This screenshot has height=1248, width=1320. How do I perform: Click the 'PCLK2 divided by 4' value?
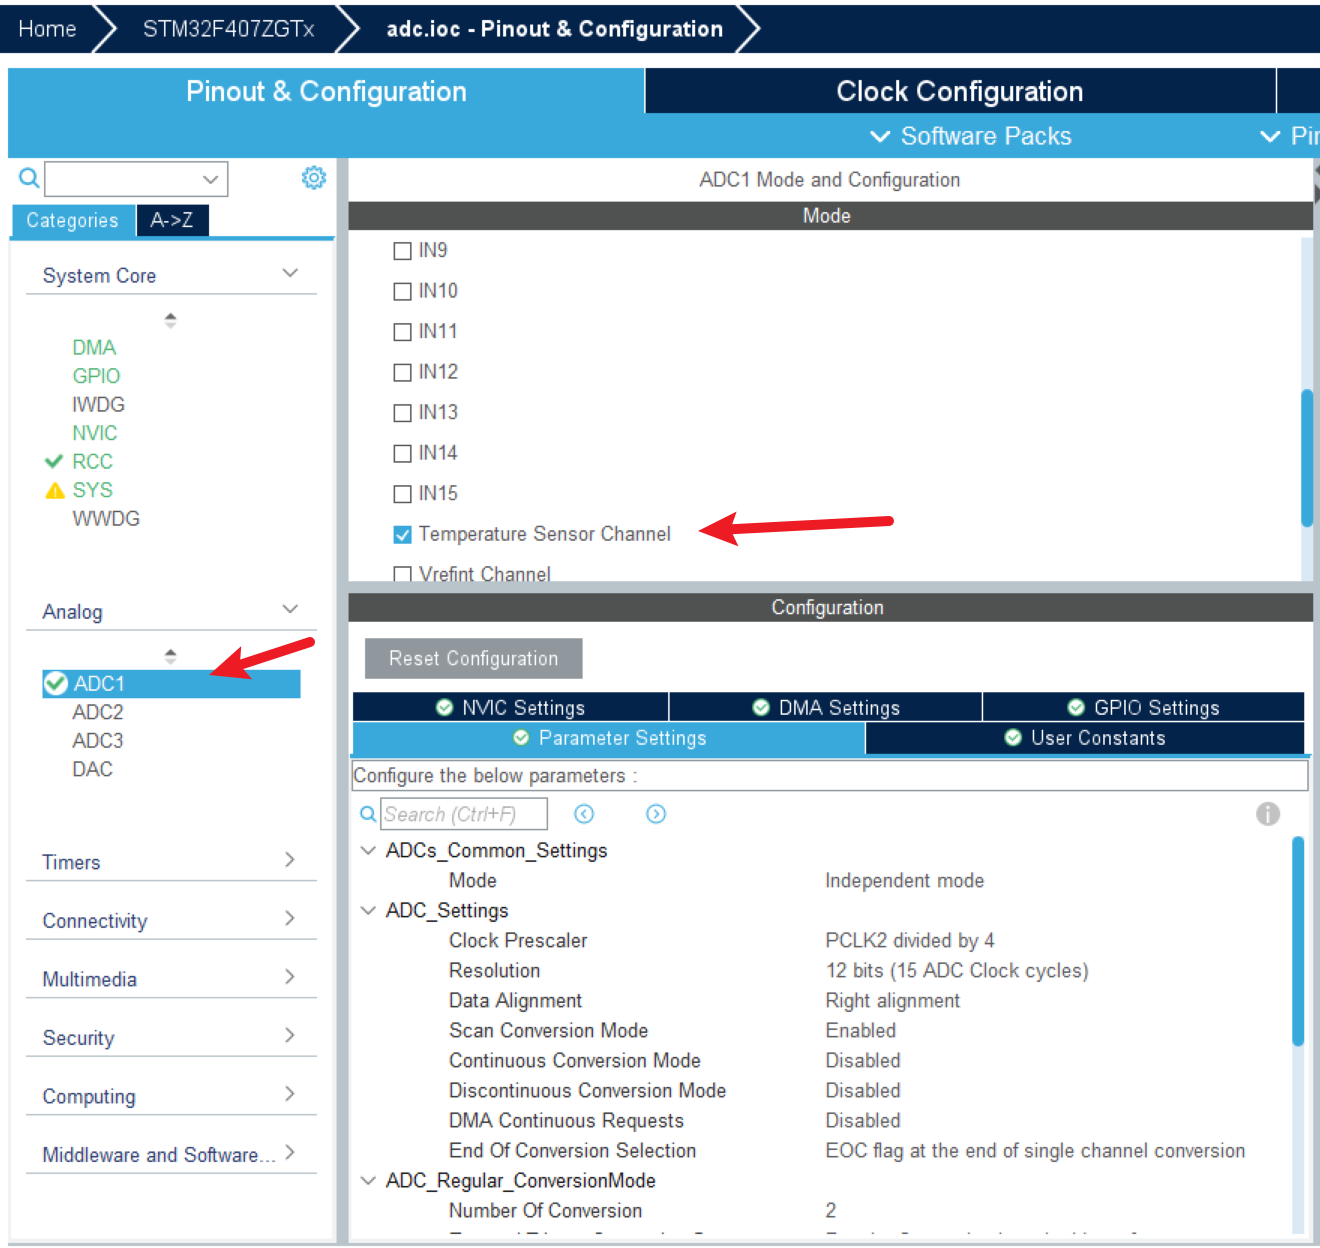tap(910, 940)
